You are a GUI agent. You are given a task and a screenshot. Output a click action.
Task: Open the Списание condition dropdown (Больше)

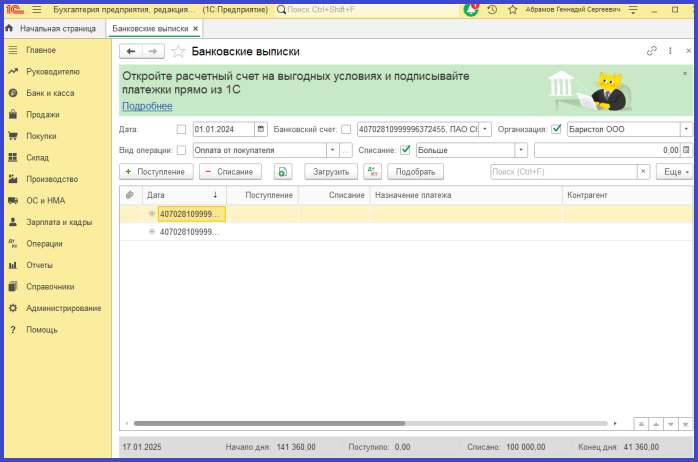pos(521,151)
